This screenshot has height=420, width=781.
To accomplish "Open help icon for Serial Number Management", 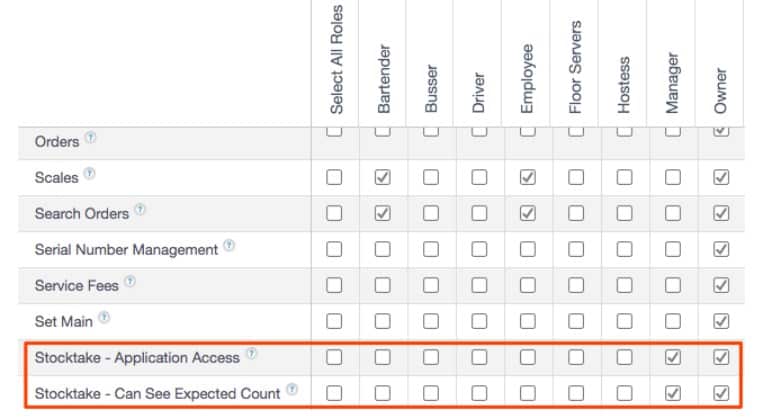I will pos(229,245).
